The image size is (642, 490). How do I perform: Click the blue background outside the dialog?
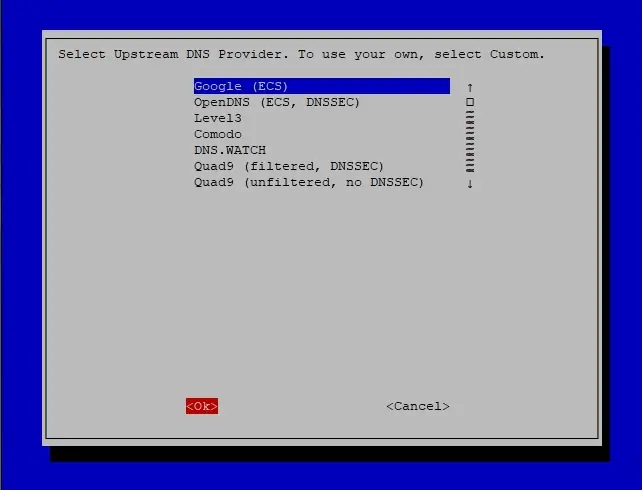pyautogui.click(x=321, y=14)
